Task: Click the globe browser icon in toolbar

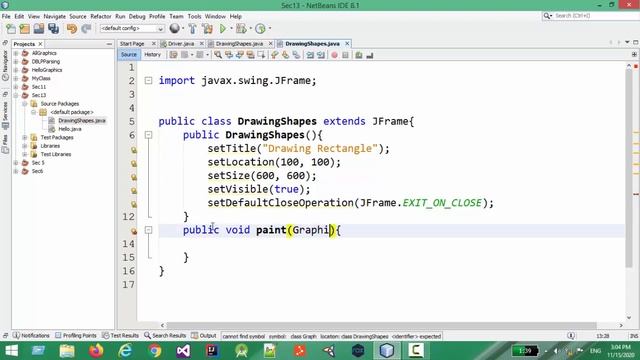Action: [175, 28]
